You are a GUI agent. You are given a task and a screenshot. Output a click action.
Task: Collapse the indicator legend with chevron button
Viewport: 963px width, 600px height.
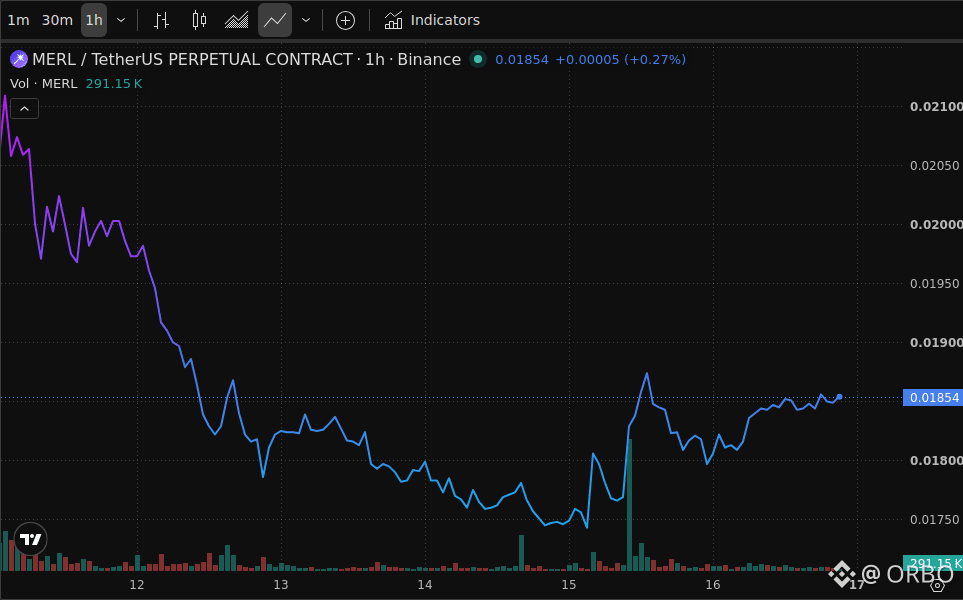coord(25,109)
